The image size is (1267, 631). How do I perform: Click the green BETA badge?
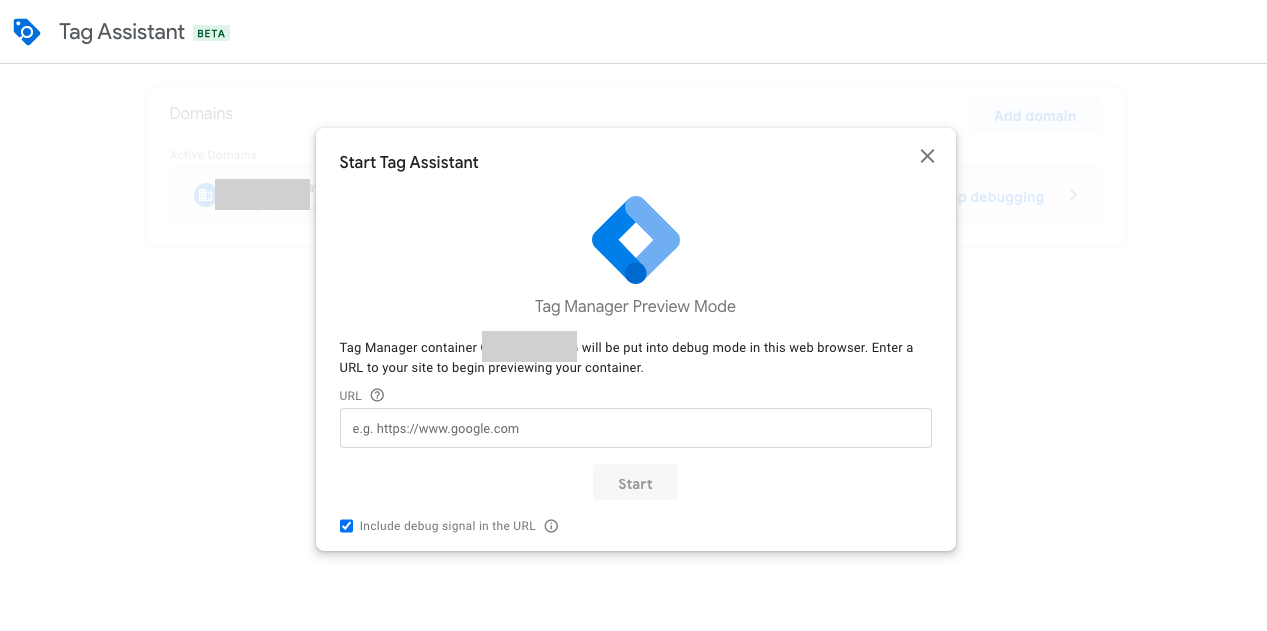click(x=211, y=33)
